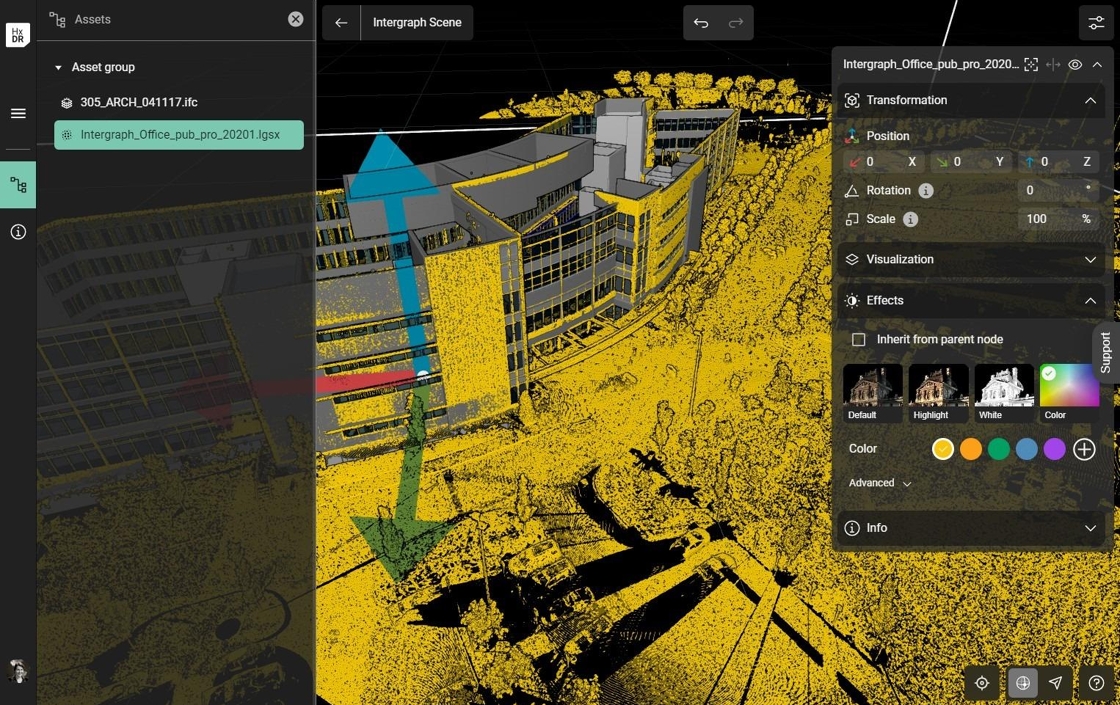
Task: Edit the Scale percentage field
Action: [x=1059, y=219]
